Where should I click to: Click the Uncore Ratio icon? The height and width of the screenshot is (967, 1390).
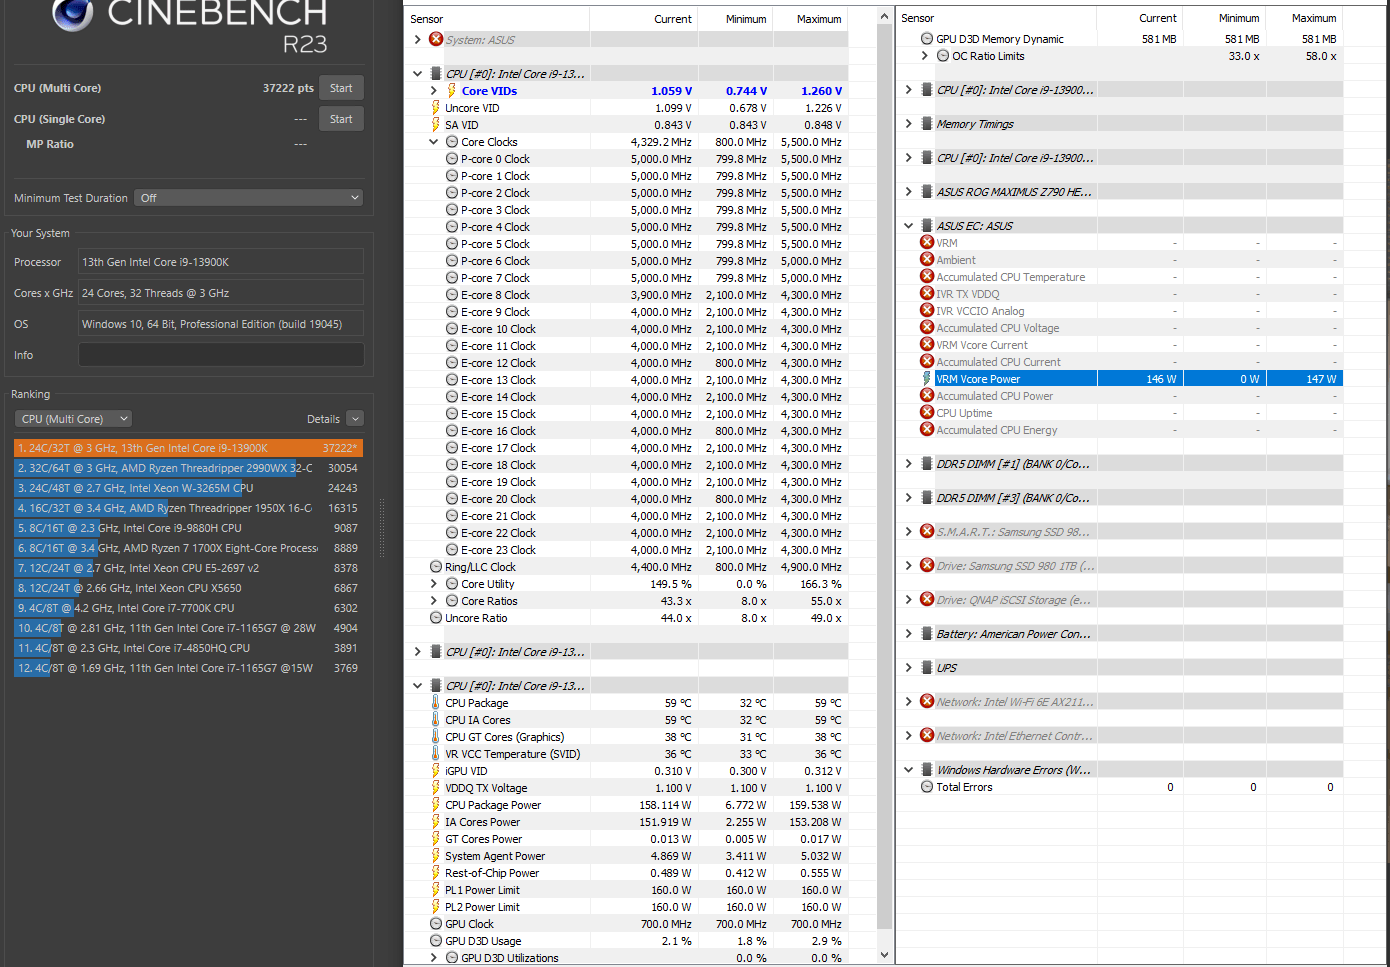pos(436,618)
